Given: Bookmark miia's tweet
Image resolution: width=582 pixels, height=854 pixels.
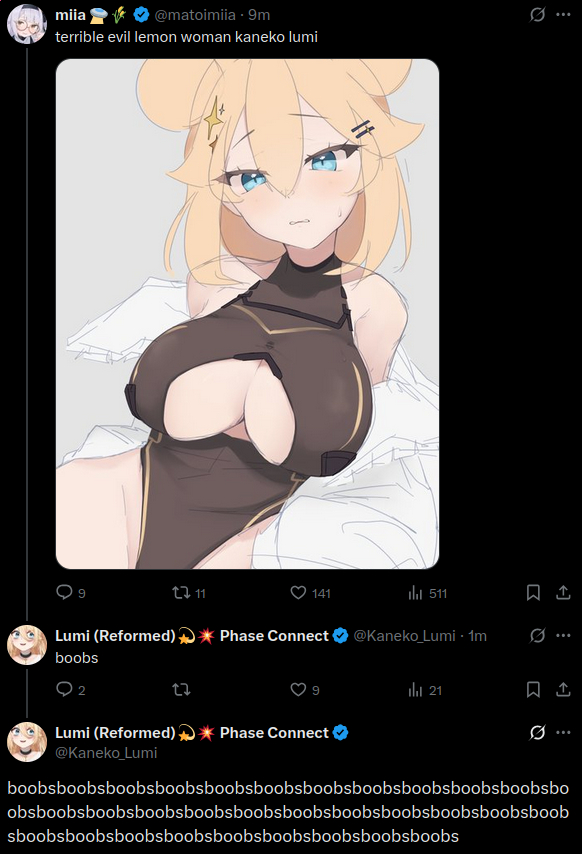Looking at the screenshot, I should [534, 593].
